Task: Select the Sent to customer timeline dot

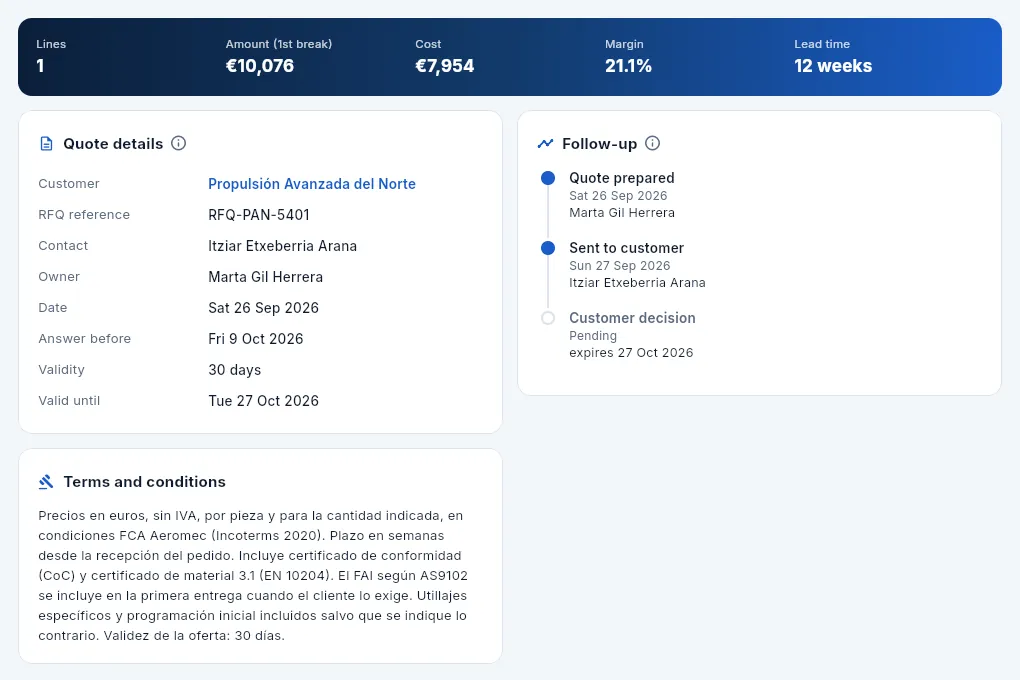Action: pos(548,248)
